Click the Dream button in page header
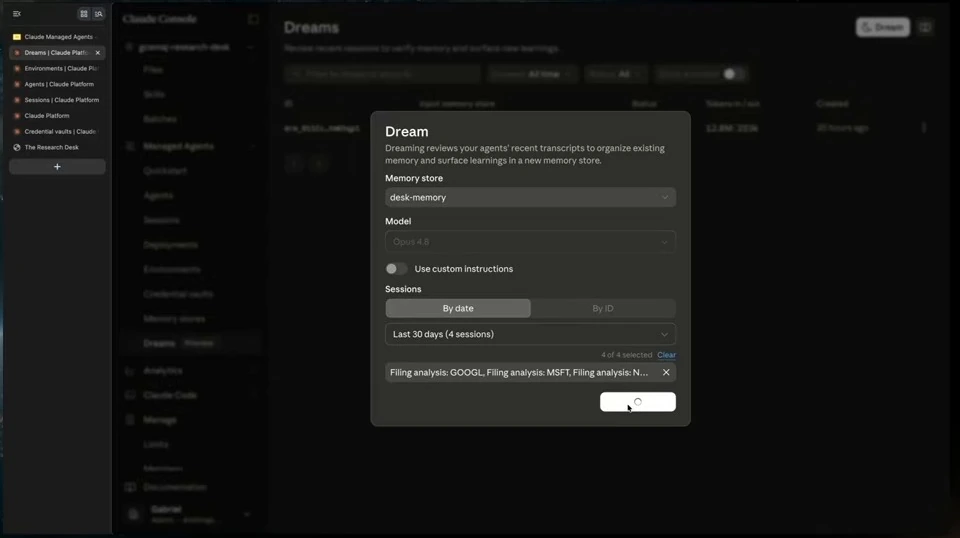960x538 pixels. pos(883,28)
